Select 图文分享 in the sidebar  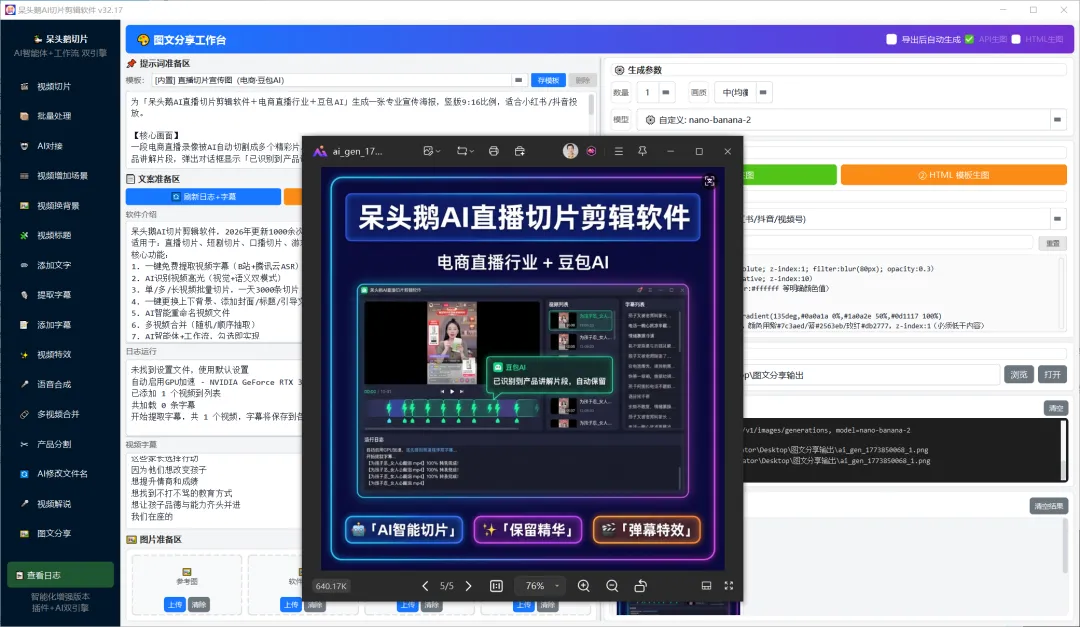click(x=54, y=533)
